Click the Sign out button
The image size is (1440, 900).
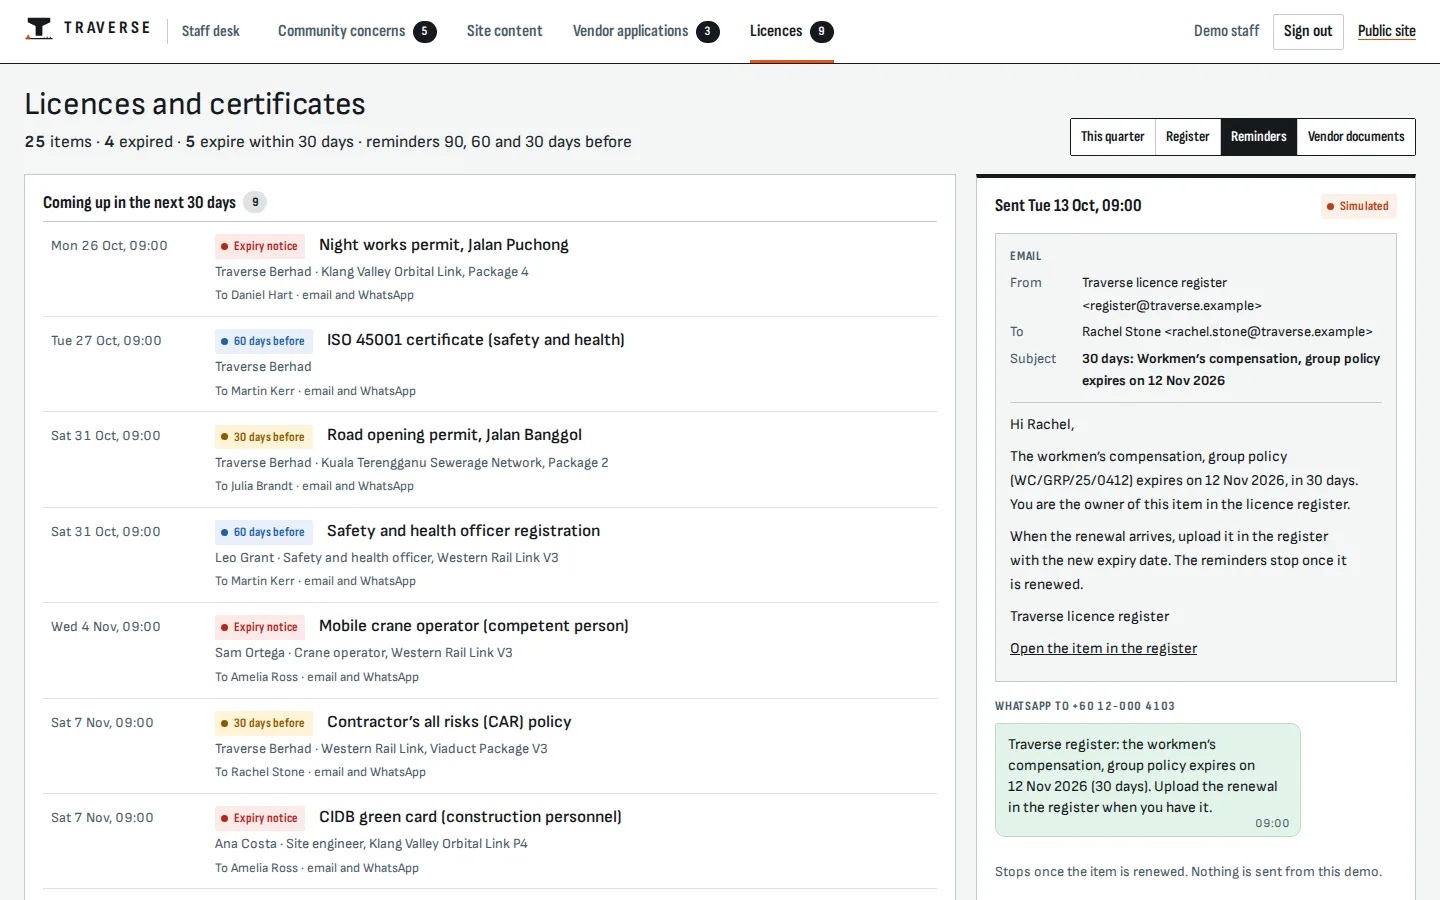(1308, 31)
